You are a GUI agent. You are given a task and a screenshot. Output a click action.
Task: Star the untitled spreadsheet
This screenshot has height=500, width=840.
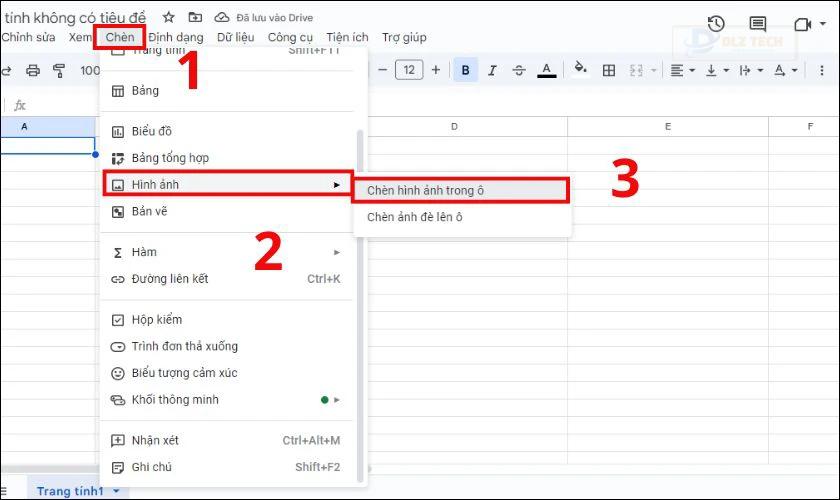[169, 17]
